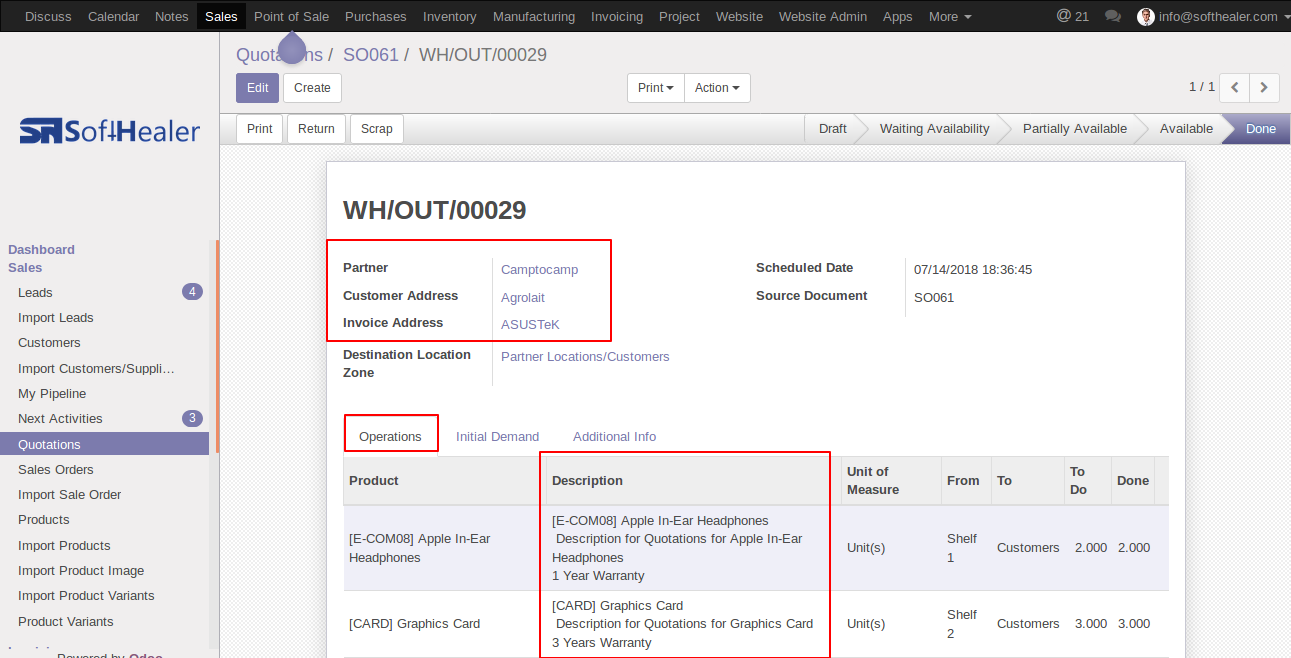Open the Notes menu
1291x658 pixels.
(x=172, y=16)
